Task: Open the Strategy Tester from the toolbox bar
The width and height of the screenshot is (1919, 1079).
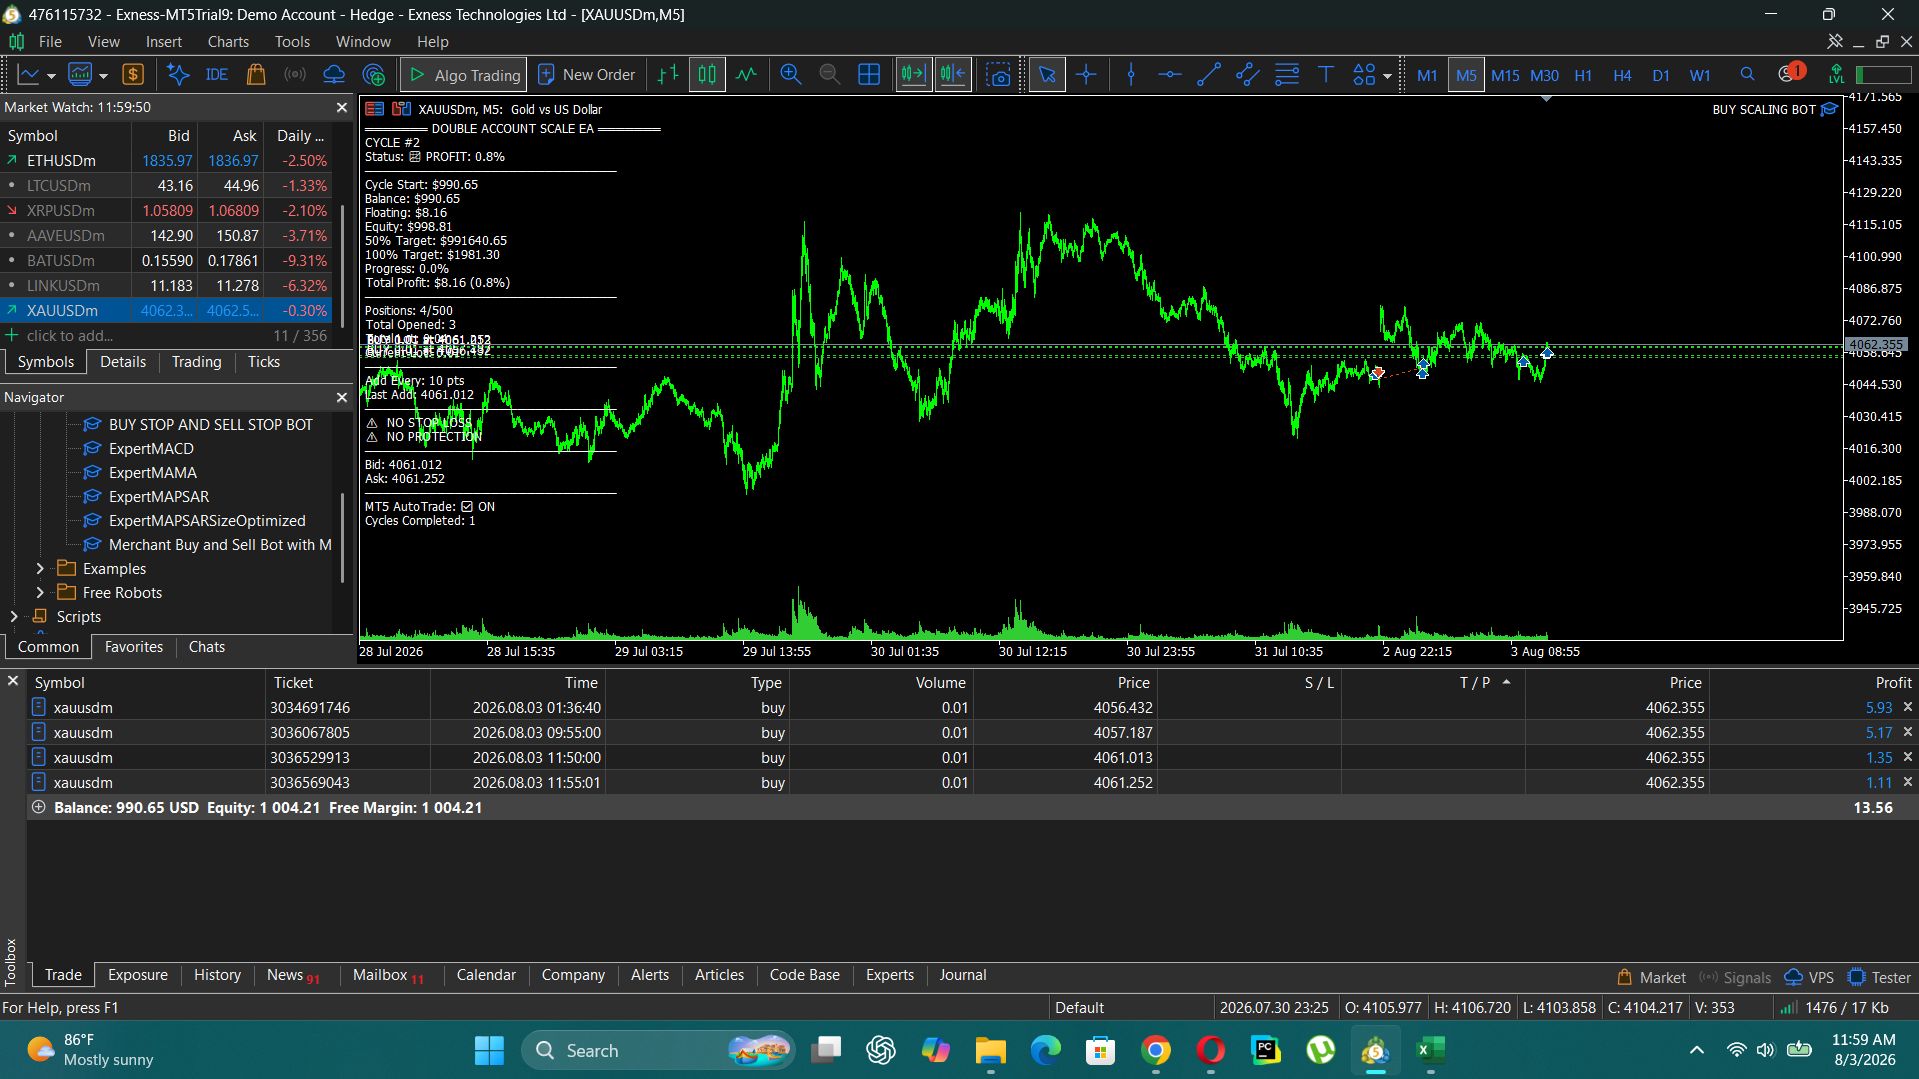Action: [x=1880, y=977]
